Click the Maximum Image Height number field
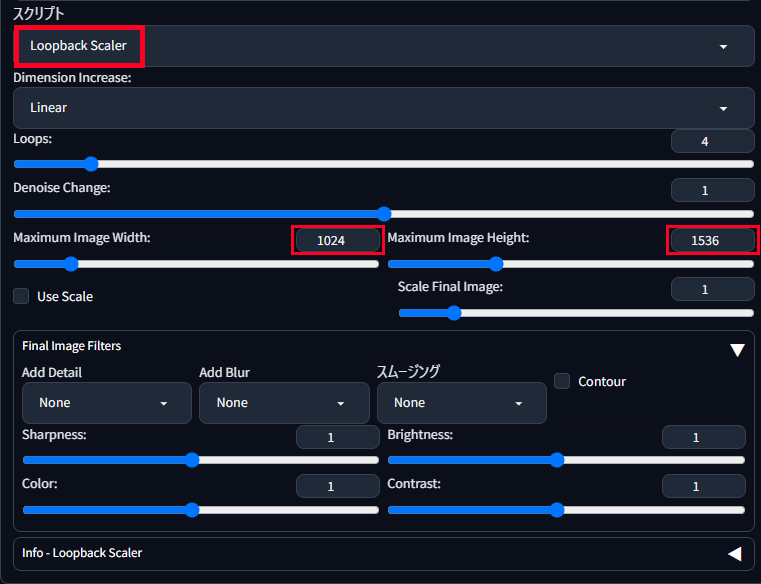The image size is (761, 584). 712,240
